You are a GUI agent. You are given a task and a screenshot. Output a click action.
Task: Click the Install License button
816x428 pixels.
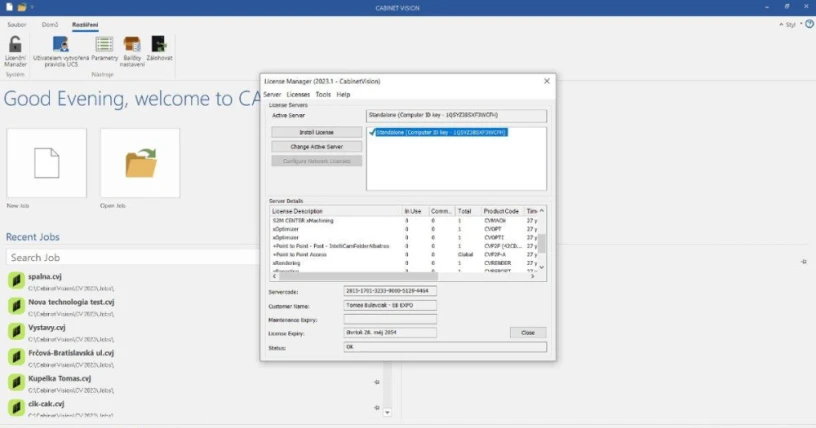tap(316, 132)
